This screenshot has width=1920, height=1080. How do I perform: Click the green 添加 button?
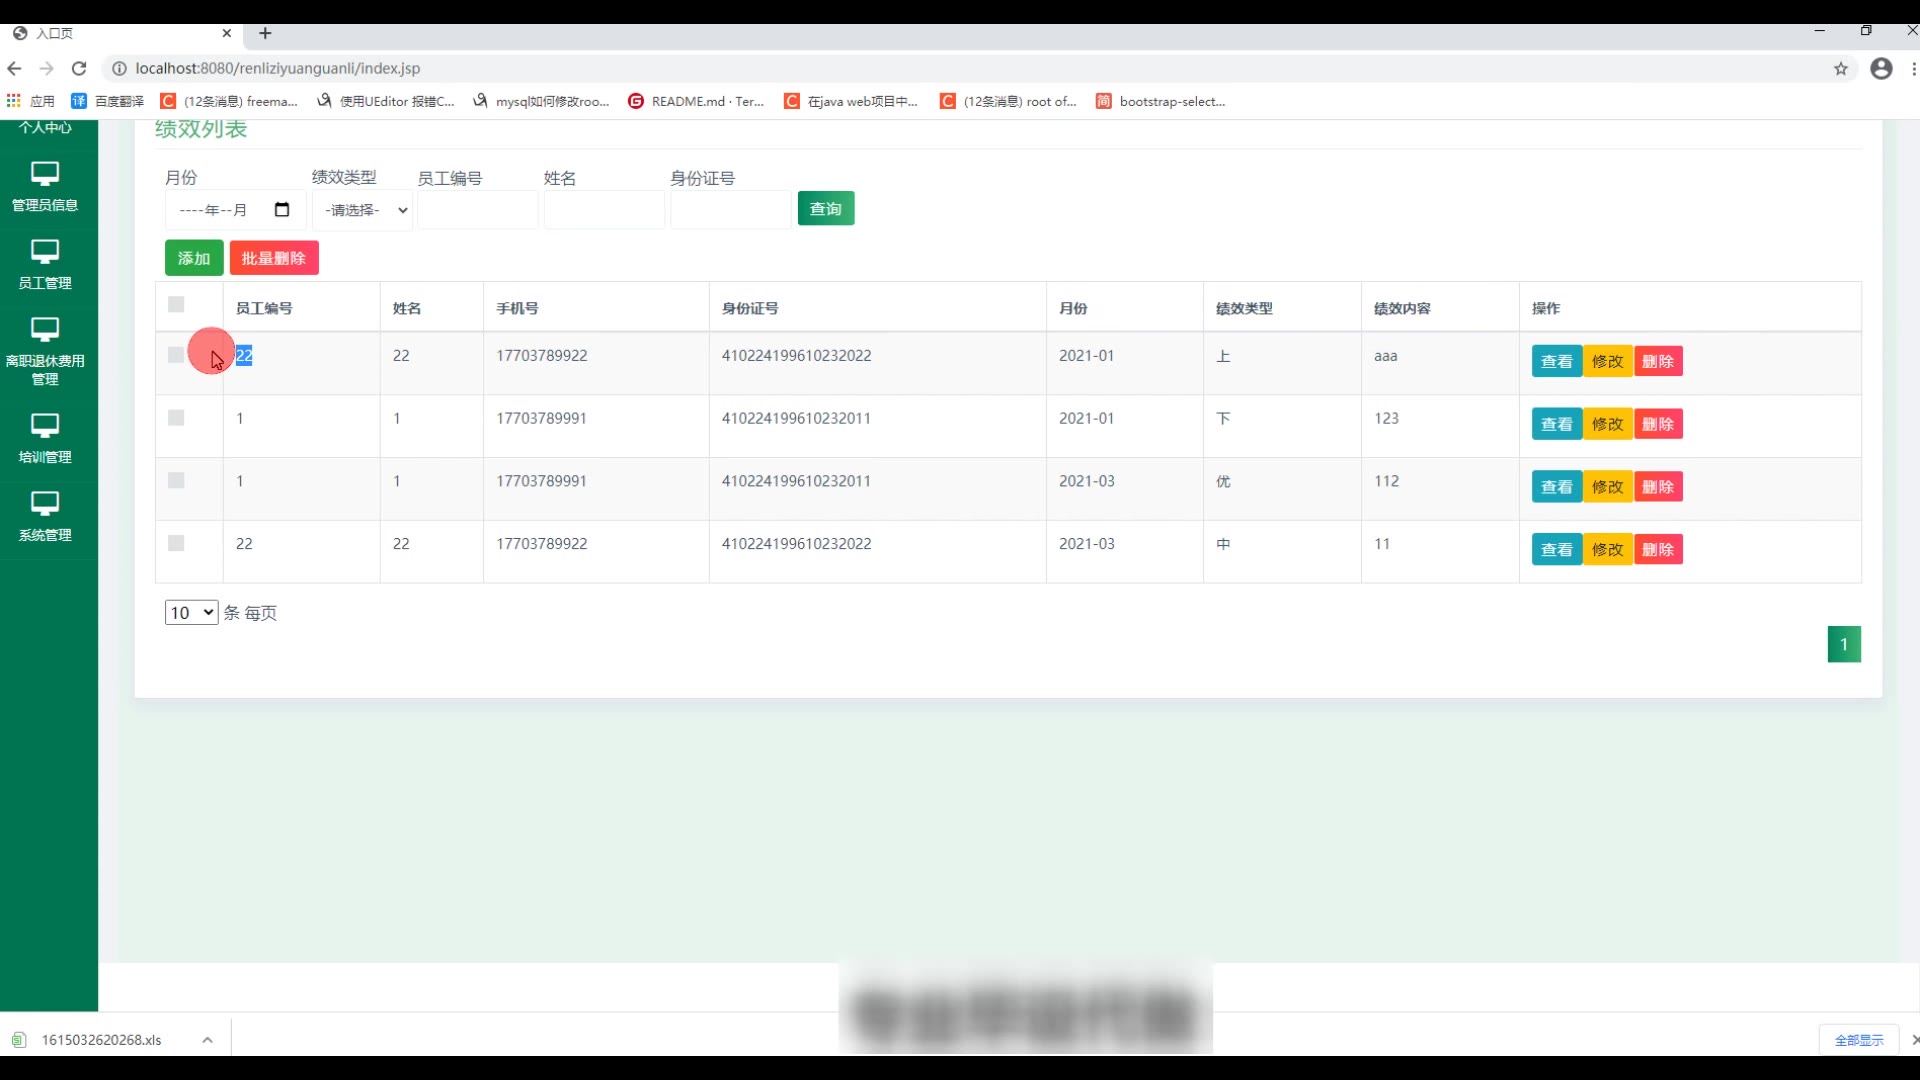tap(194, 258)
